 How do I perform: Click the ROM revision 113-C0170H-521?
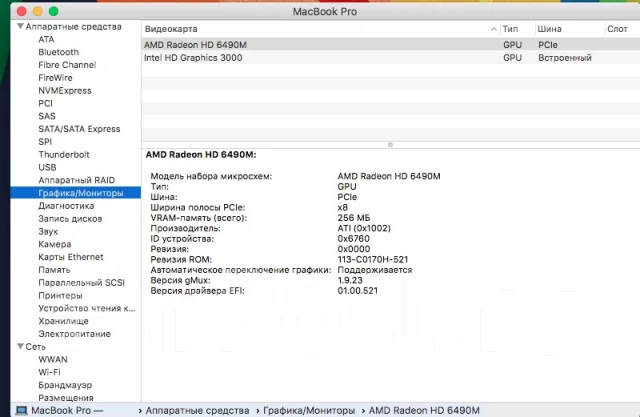(x=373, y=260)
